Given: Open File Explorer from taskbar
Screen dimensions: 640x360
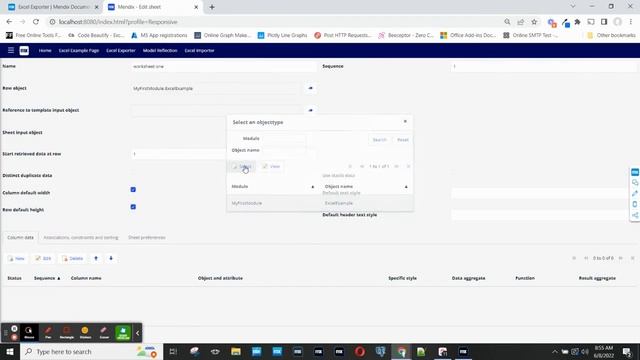Looking at the screenshot, I should point(236,351).
